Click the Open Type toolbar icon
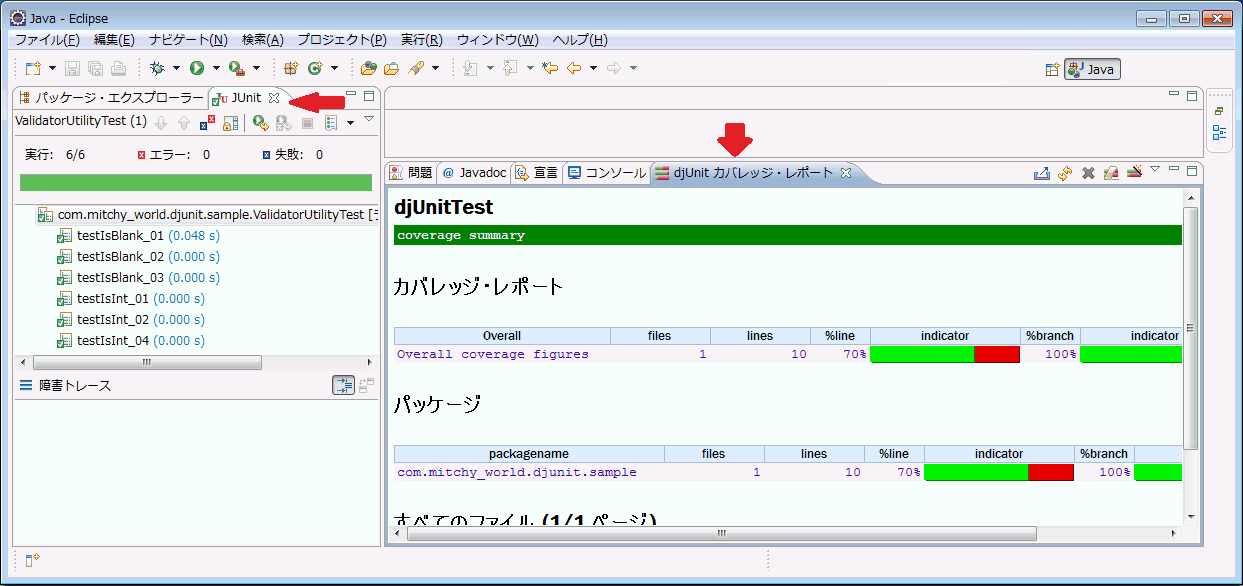Viewport: 1243px width, 586px height. pos(369,68)
